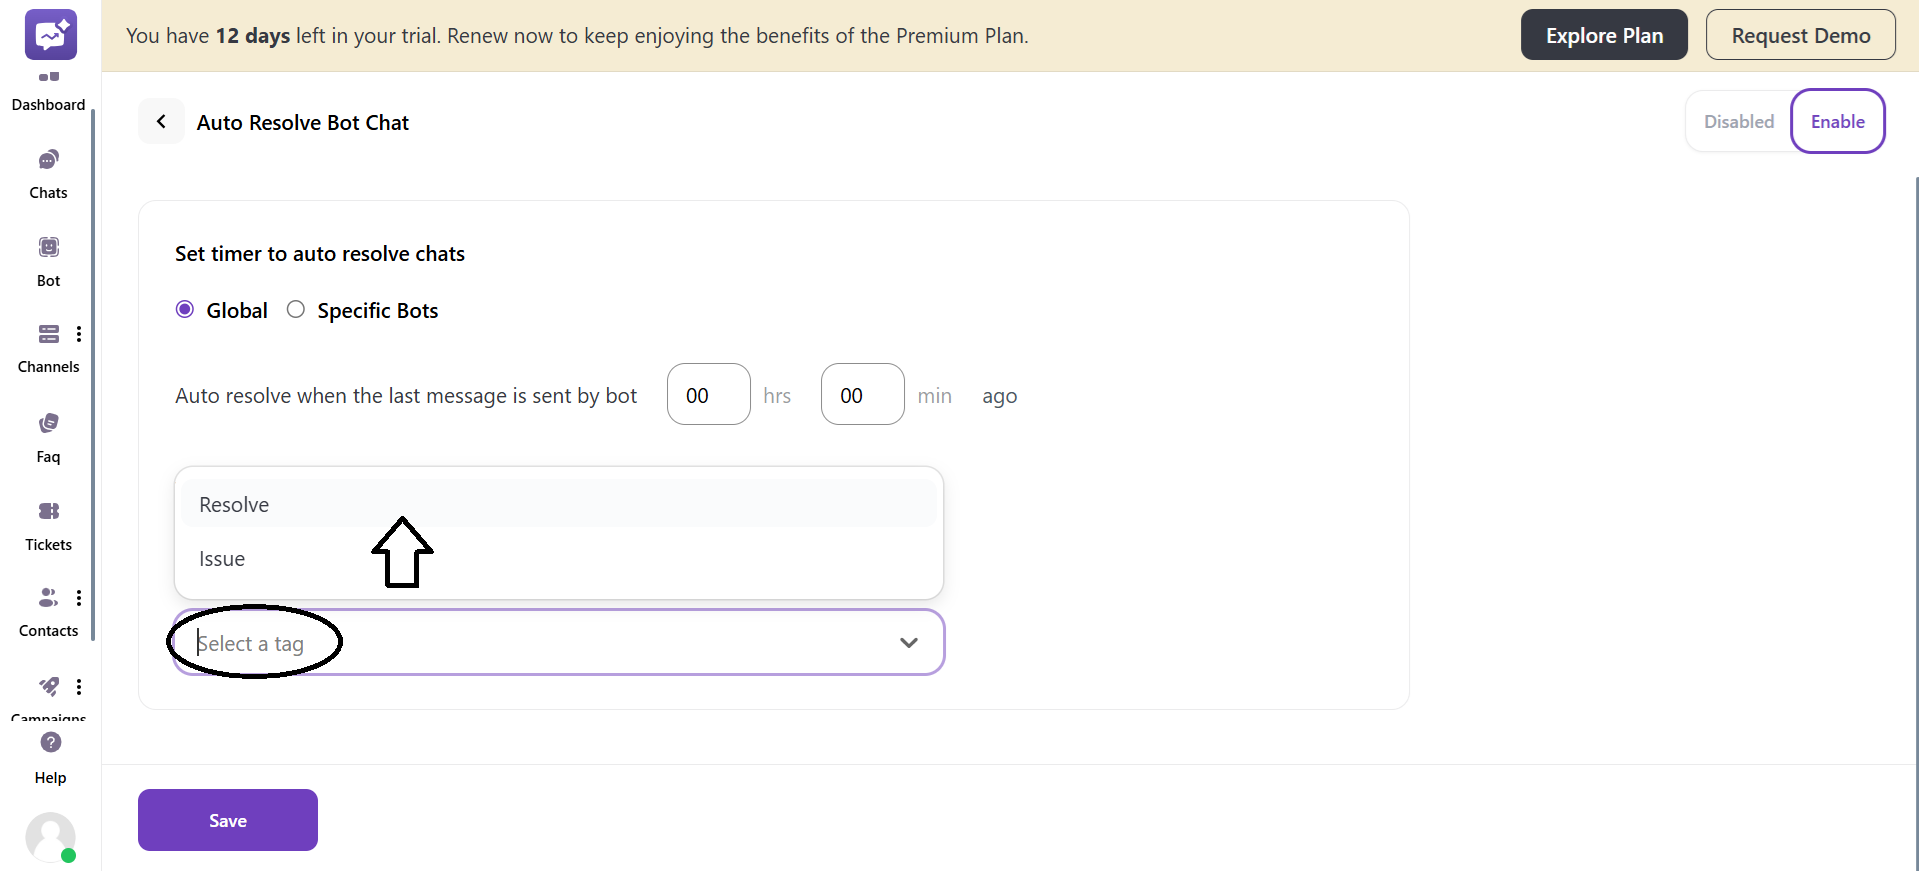This screenshot has height=876, width=1919.
Task: Select the Bot icon in sidebar
Action: [48, 260]
